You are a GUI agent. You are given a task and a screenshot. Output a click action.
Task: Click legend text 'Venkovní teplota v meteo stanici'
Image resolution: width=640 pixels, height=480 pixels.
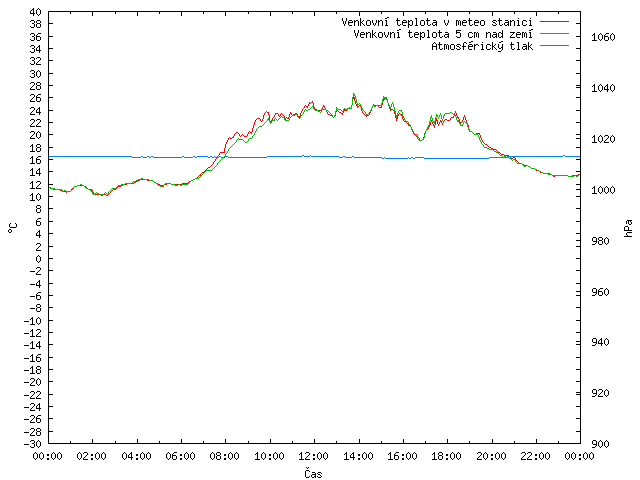[x=437, y=22]
